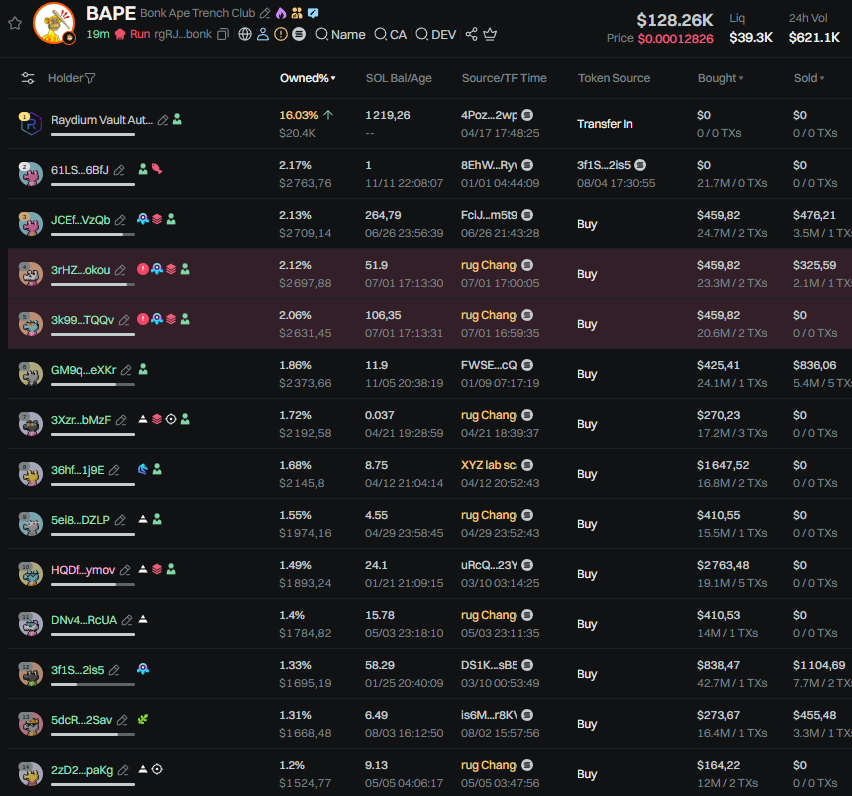Open holder 61LS...6BfJ

click(80, 170)
